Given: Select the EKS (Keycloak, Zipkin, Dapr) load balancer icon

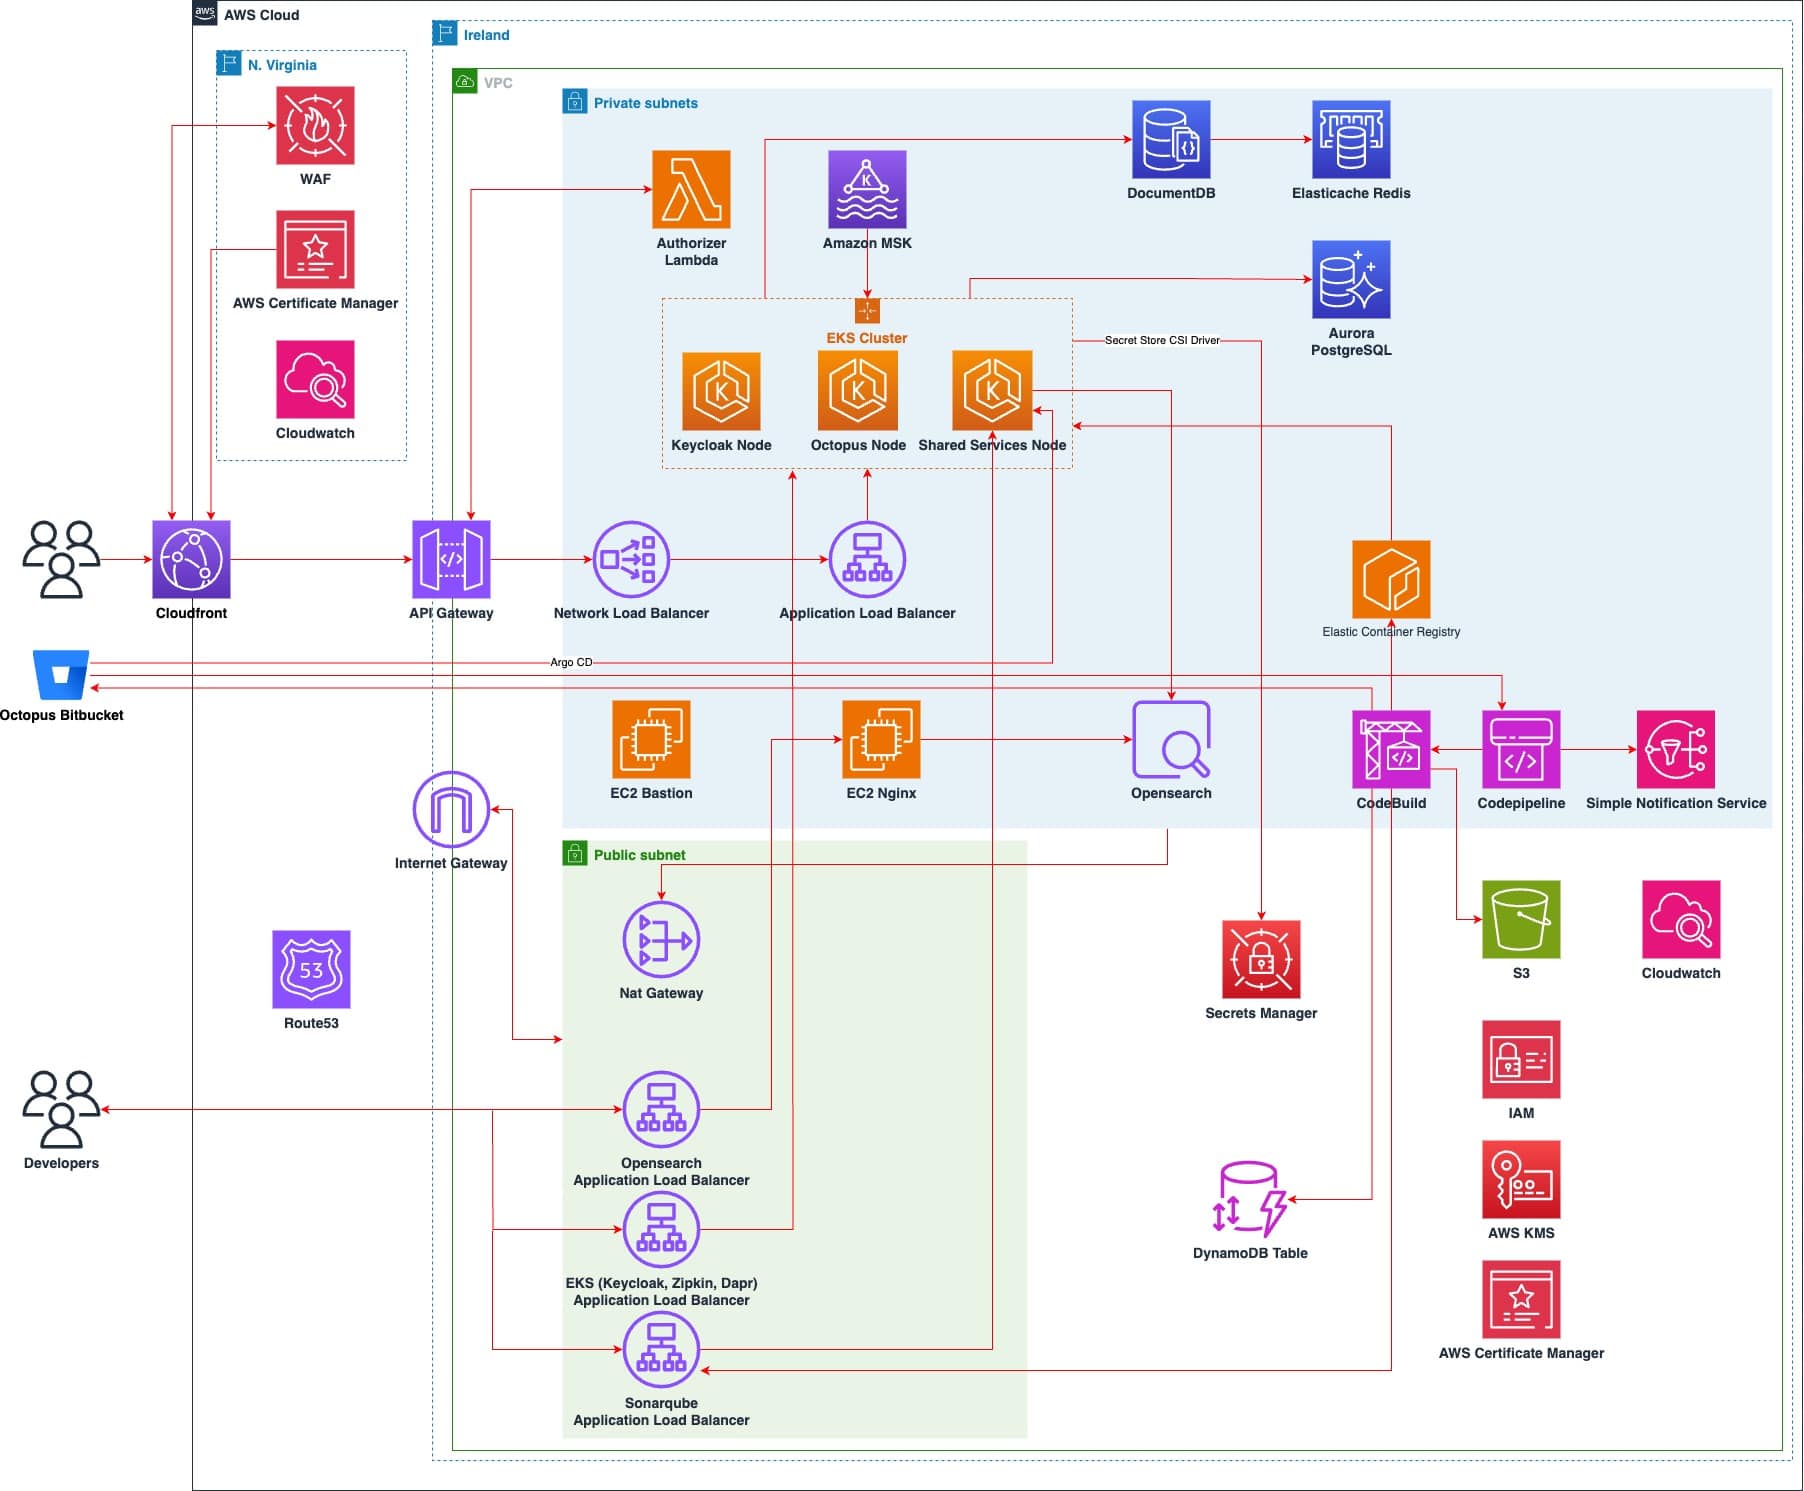Looking at the screenshot, I should 661,1229.
